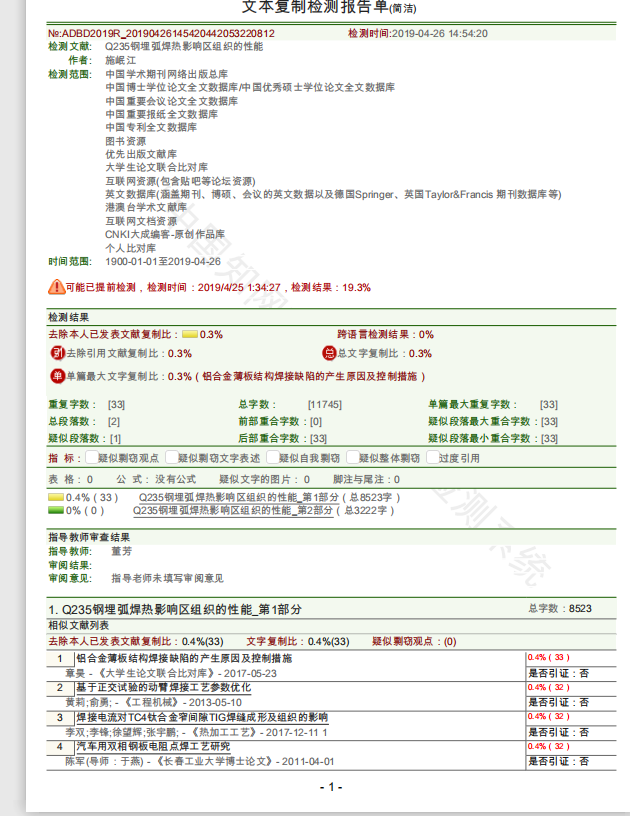
Task: Click early detection warning text with 19.3%
Action: (x=218, y=287)
